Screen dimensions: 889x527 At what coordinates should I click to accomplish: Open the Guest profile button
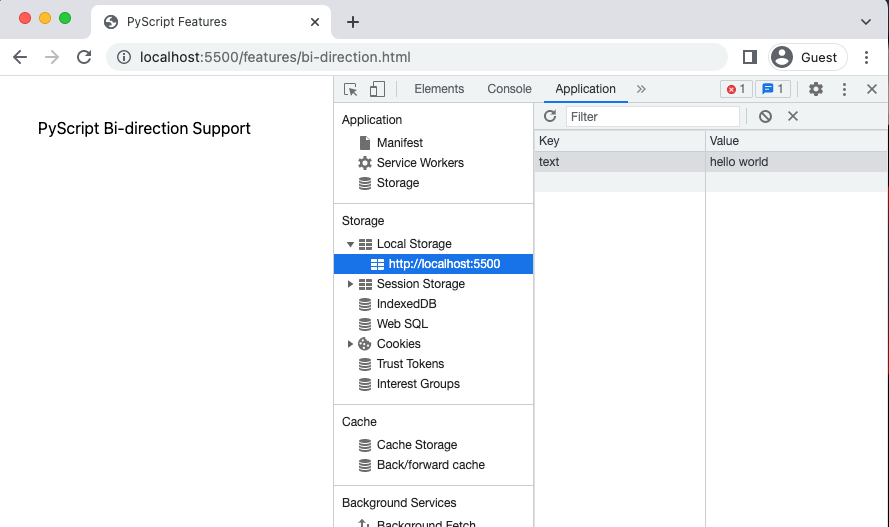click(x=808, y=57)
